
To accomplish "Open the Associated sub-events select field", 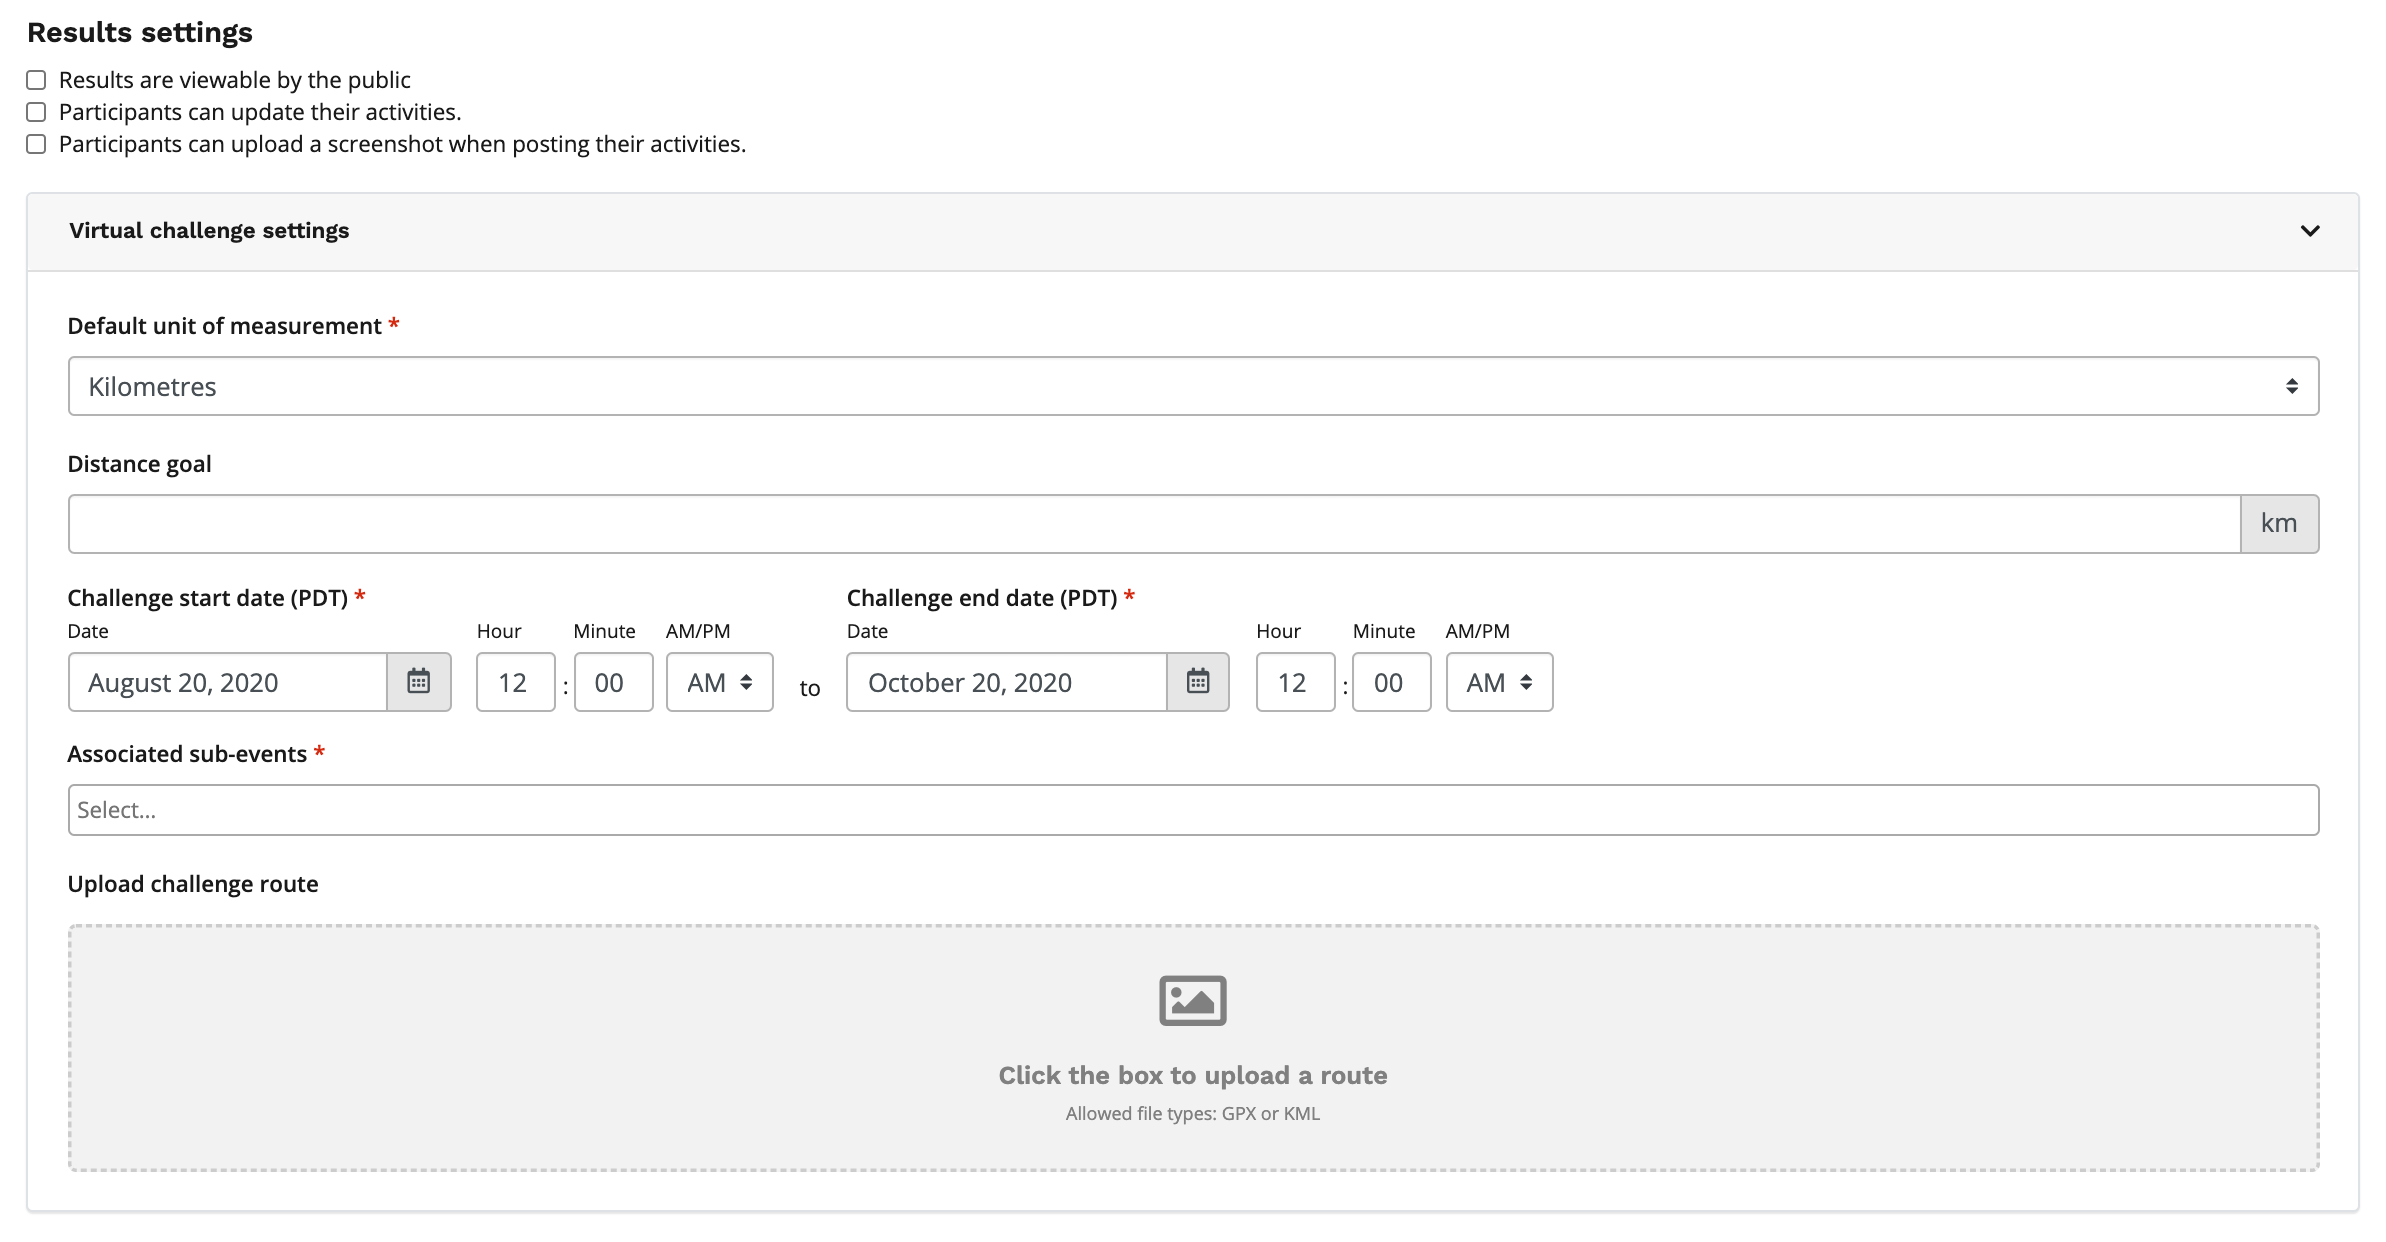I will (x=1192, y=810).
